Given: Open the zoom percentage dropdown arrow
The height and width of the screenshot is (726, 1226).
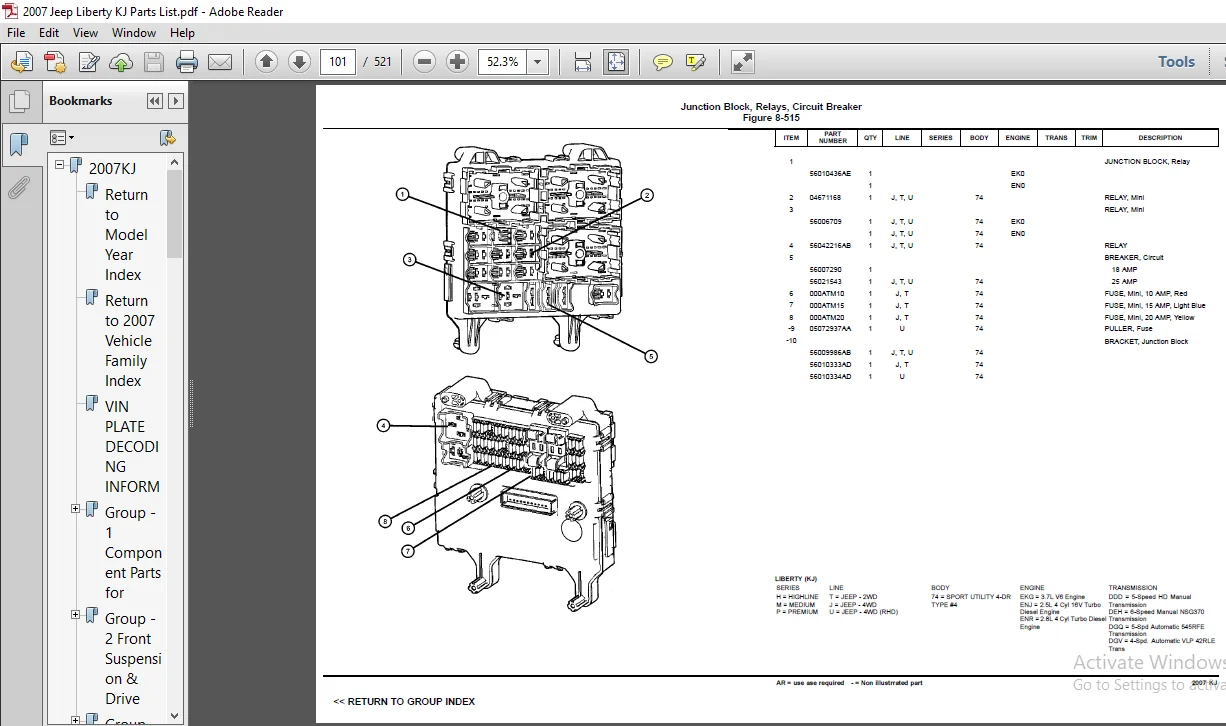Looking at the screenshot, I should tap(538, 62).
